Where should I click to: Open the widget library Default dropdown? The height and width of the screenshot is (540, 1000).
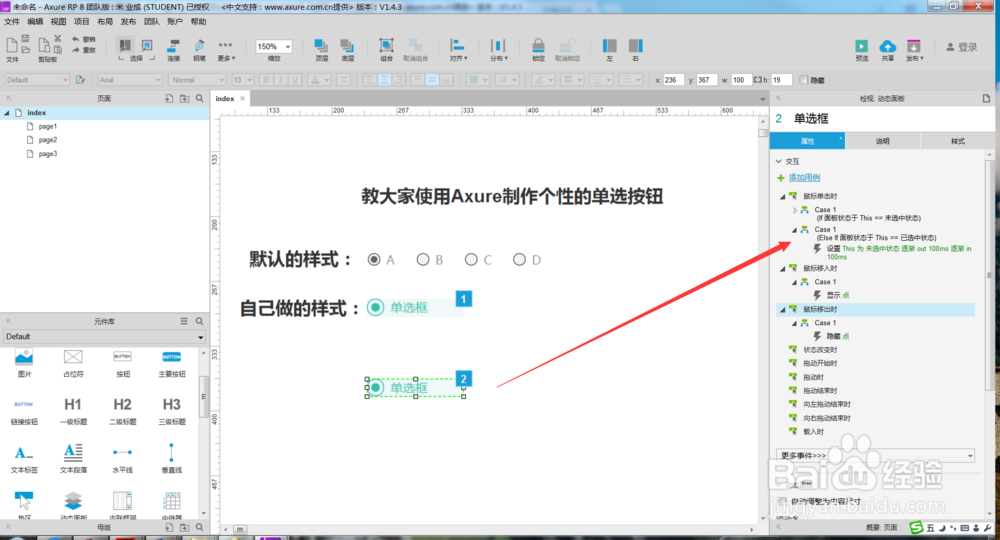click(x=105, y=336)
